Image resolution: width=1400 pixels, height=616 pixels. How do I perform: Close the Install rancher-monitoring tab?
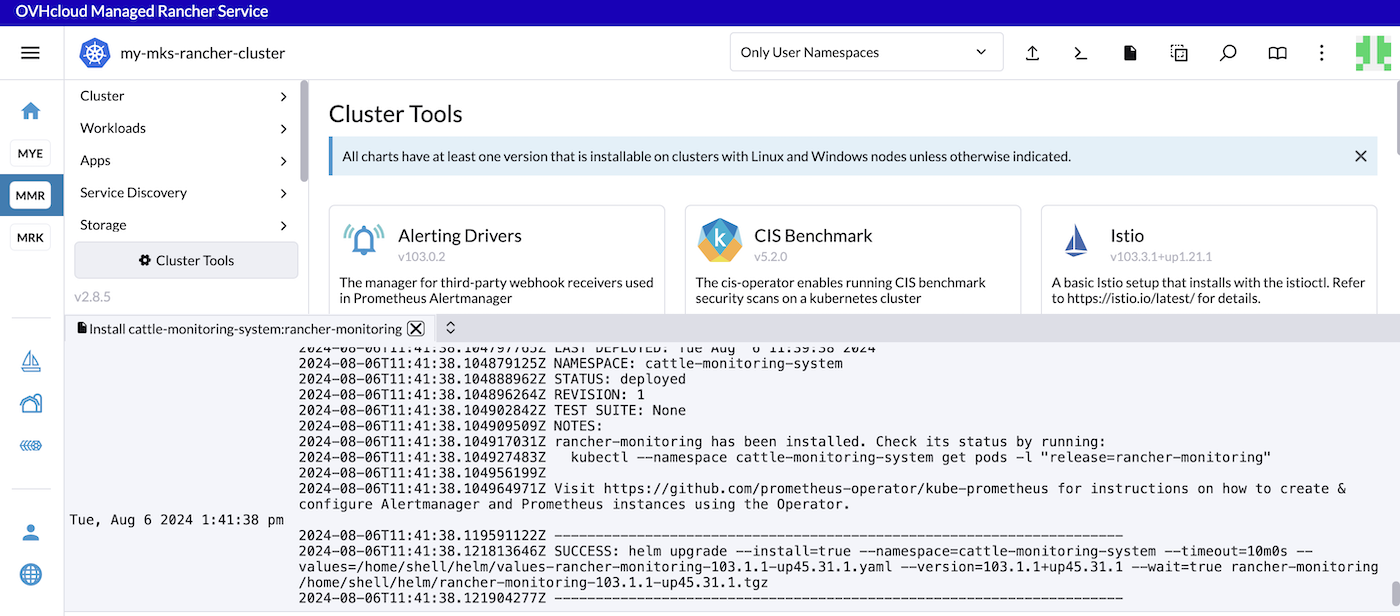point(416,329)
